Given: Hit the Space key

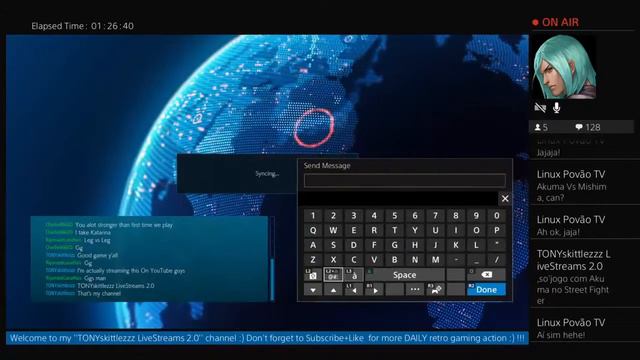Looking at the screenshot, I should 404,275.
